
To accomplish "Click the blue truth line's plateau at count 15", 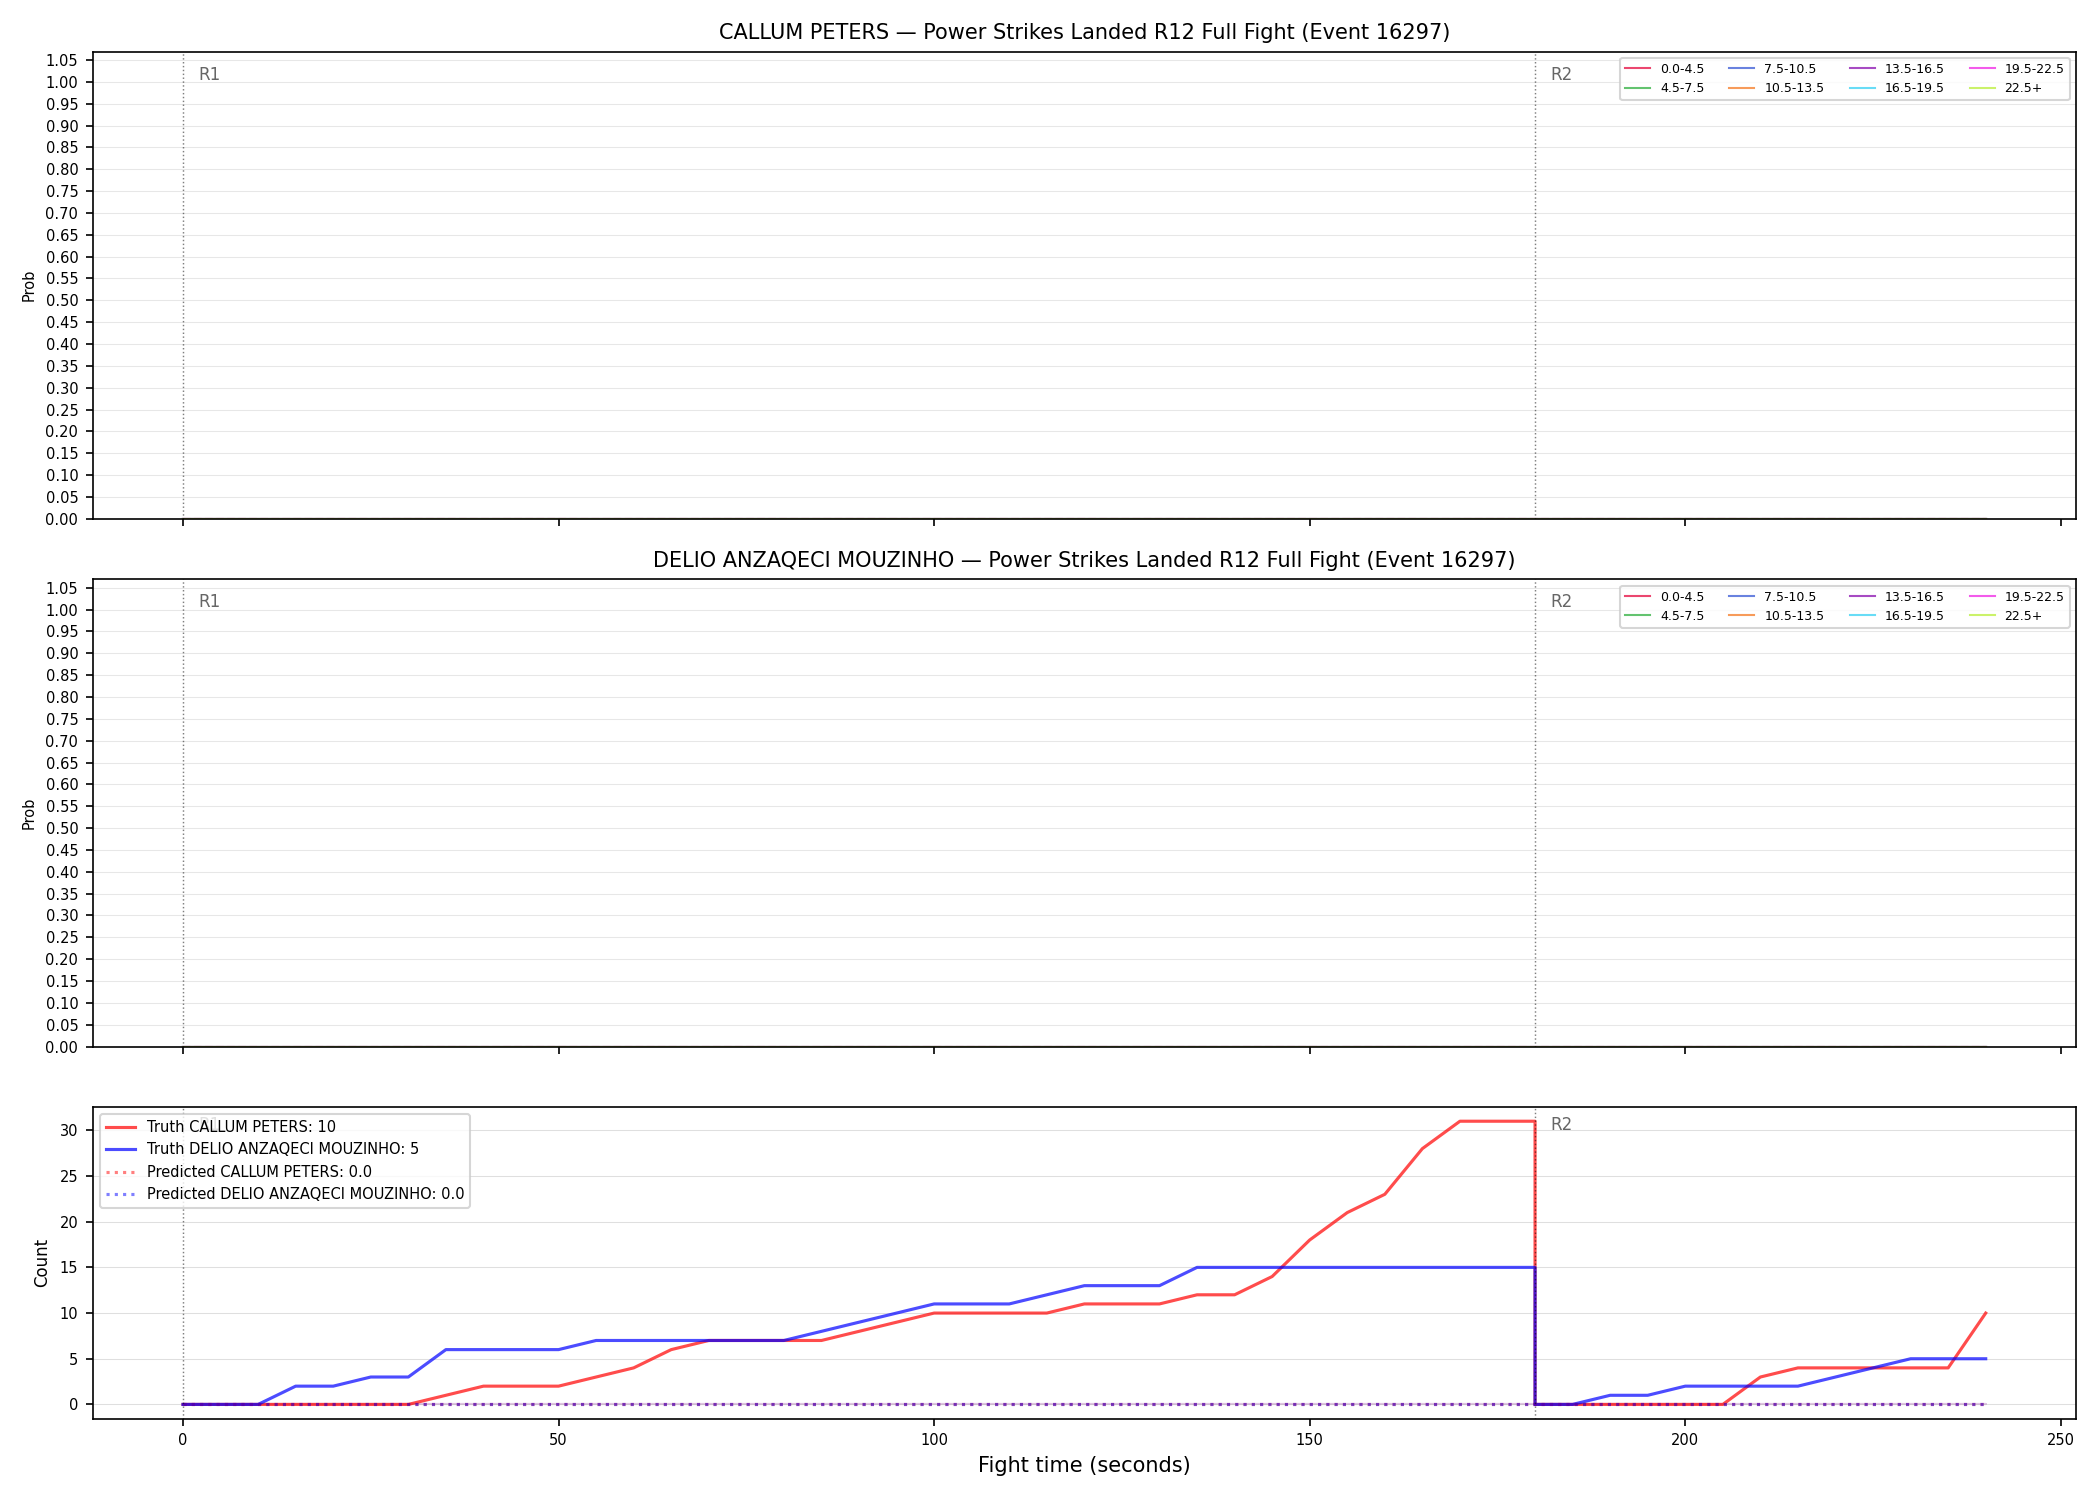I will click(1365, 1267).
